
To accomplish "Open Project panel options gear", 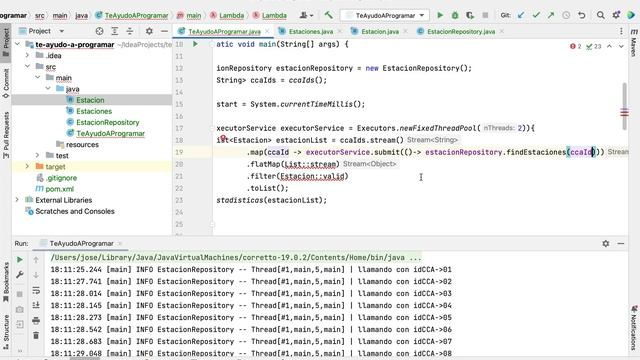I will point(149,31).
